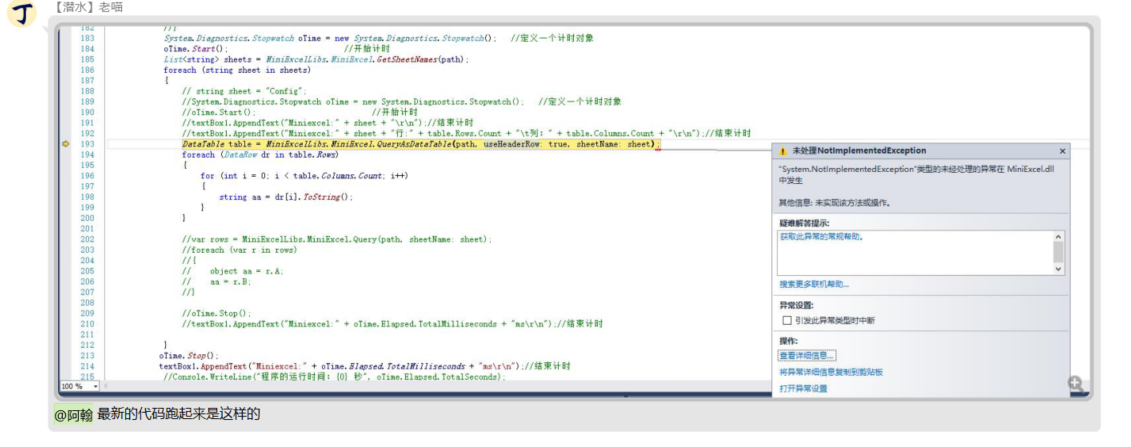Open the 100 % editor zoom dropdown
The width and height of the screenshot is (1131, 447).
[x=95, y=386]
